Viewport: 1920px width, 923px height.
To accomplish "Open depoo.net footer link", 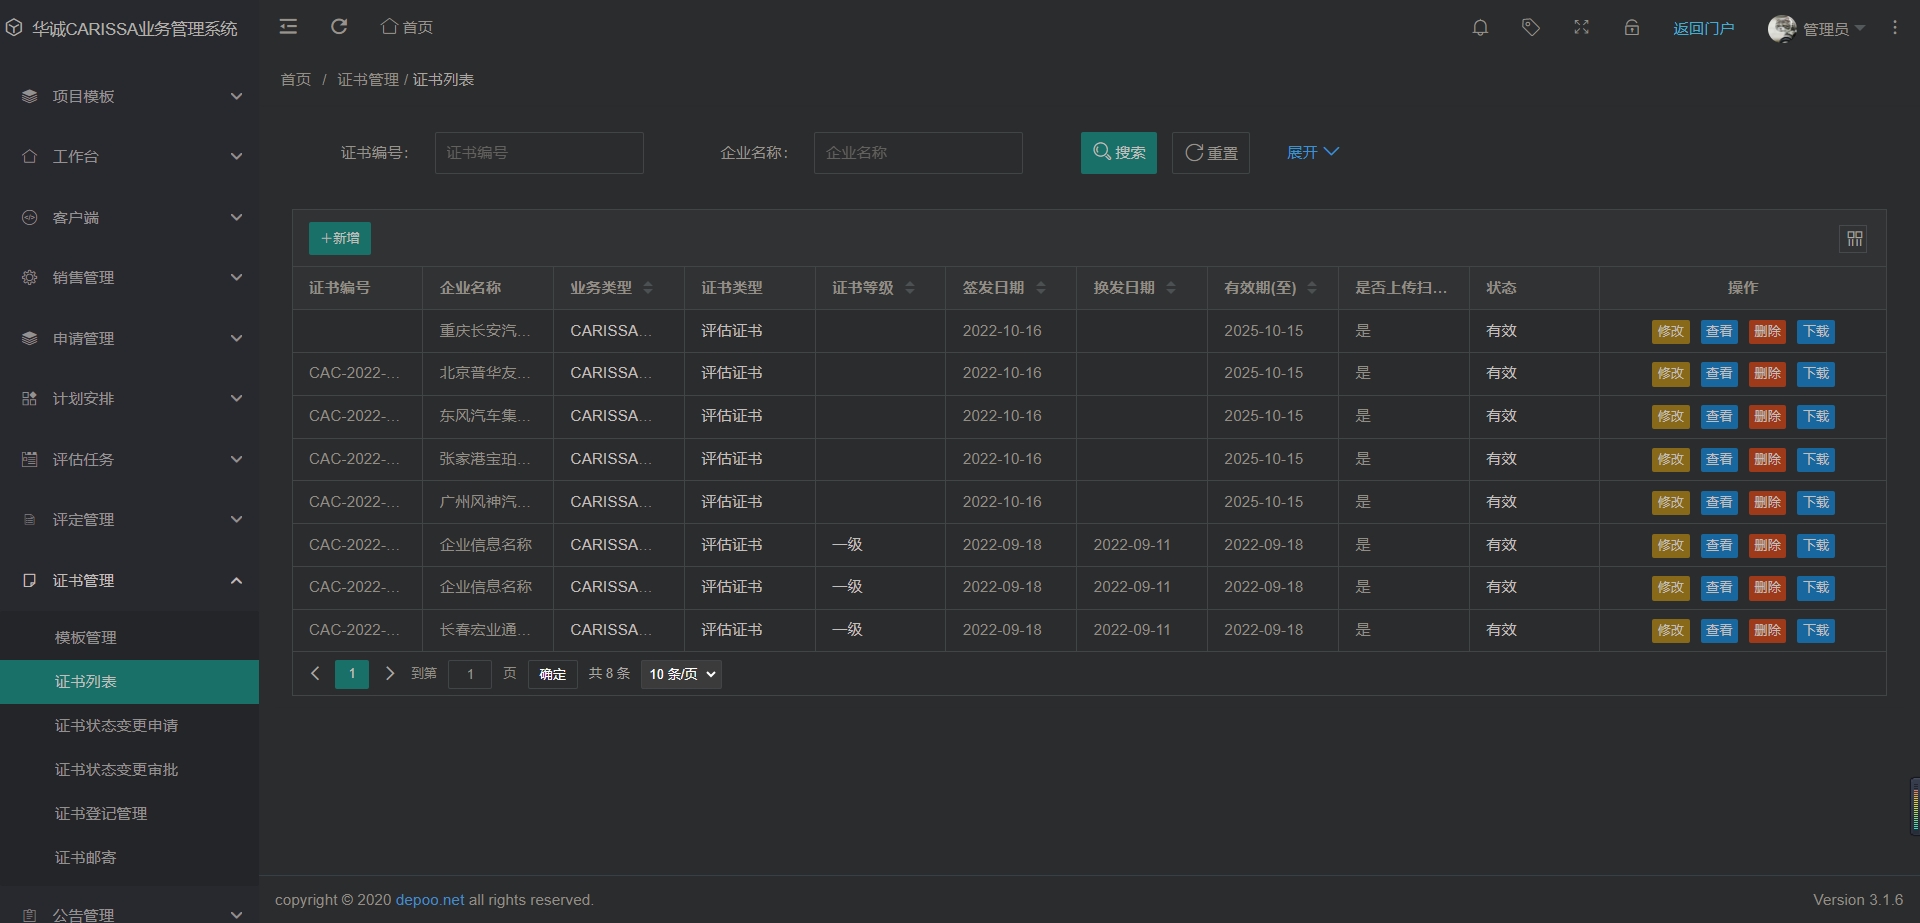I will coord(430,900).
